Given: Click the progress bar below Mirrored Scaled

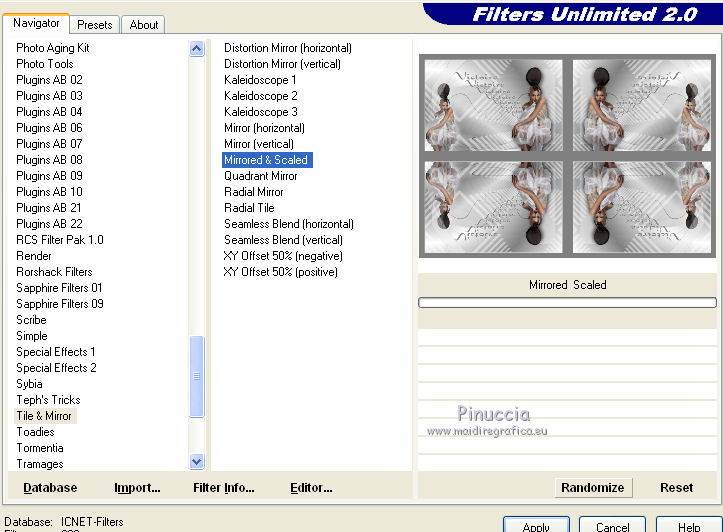Looking at the screenshot, I should click(x=568, y=302).
